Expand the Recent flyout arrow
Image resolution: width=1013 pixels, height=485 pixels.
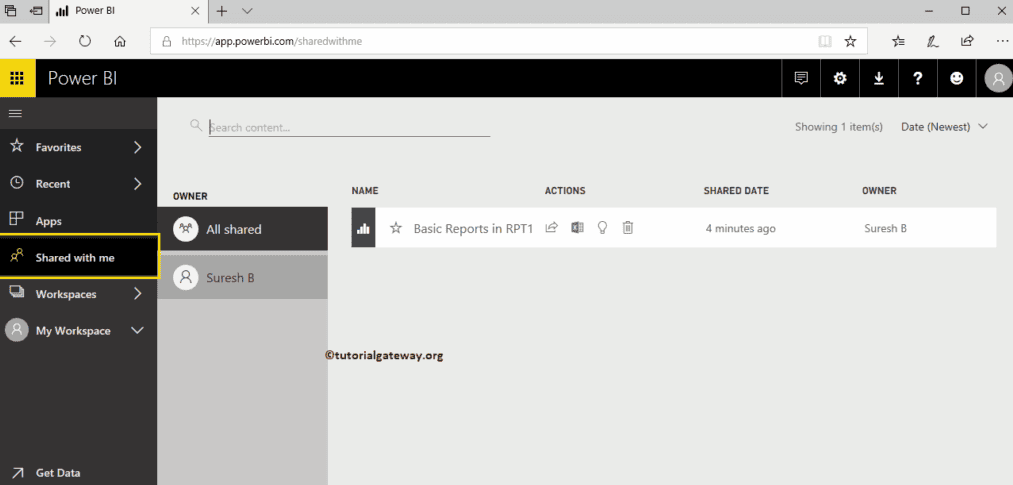tap(137, 184)
